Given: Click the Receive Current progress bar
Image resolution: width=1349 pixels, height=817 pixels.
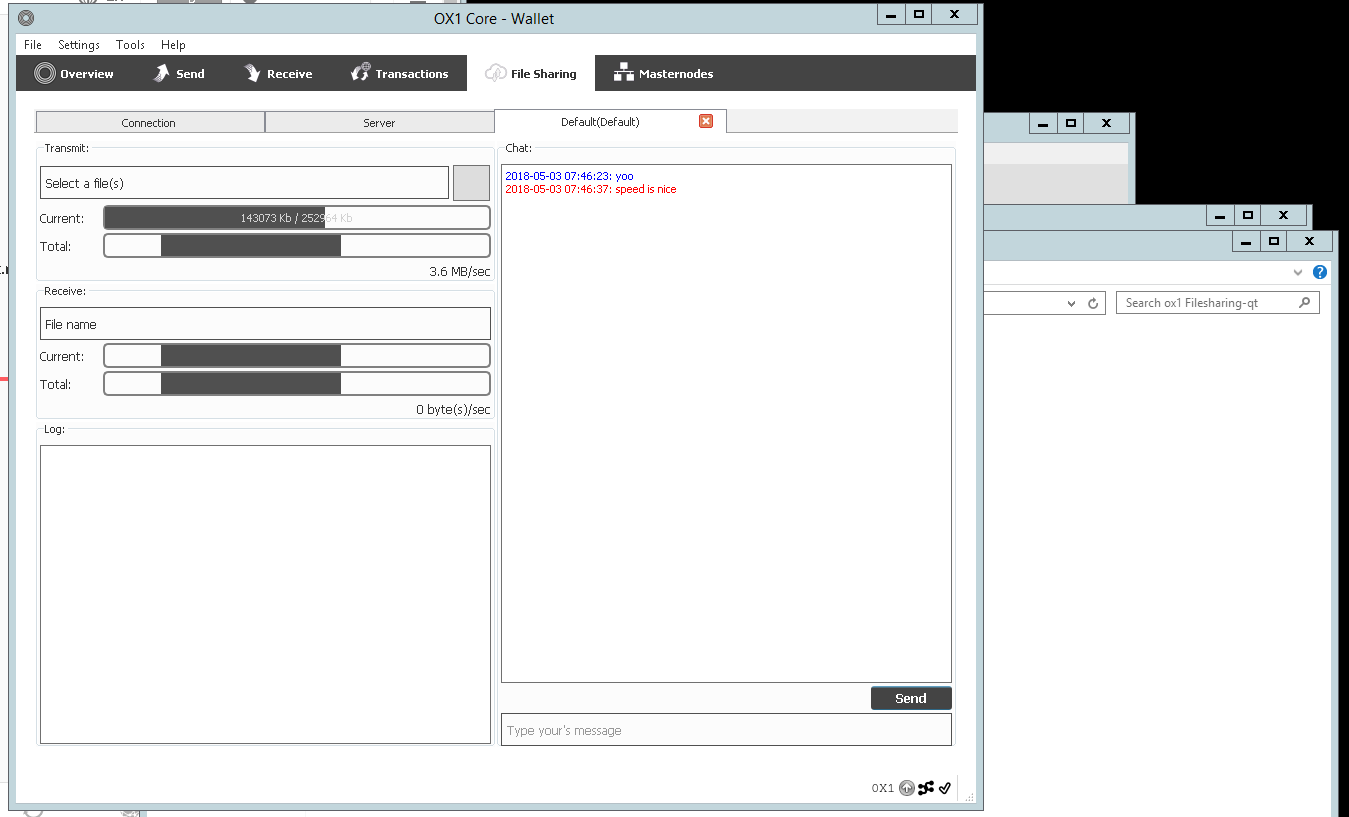Looking at the screenshot, I should (297, 356).
